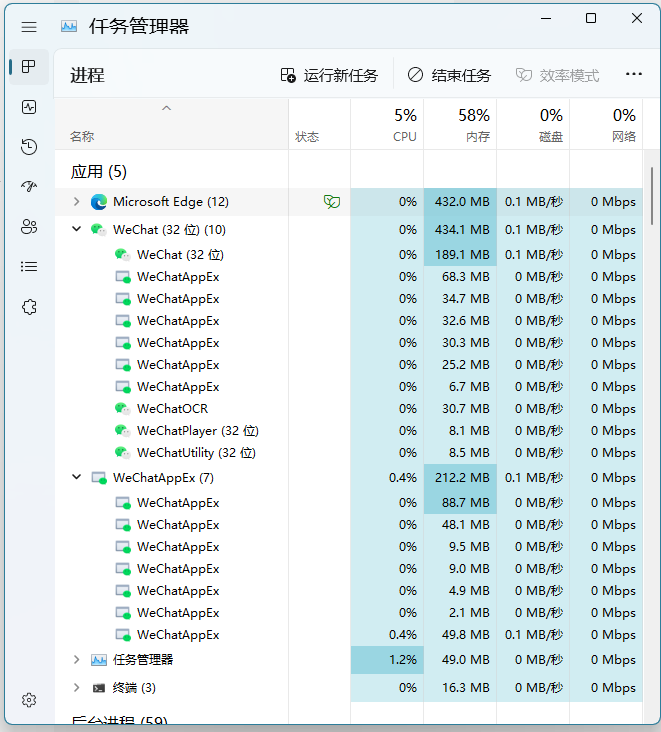Select the WeChatAppEx row using 25.2 MB
The width and height of the screenshot is (661, 732).
click(x=349, y=365)
